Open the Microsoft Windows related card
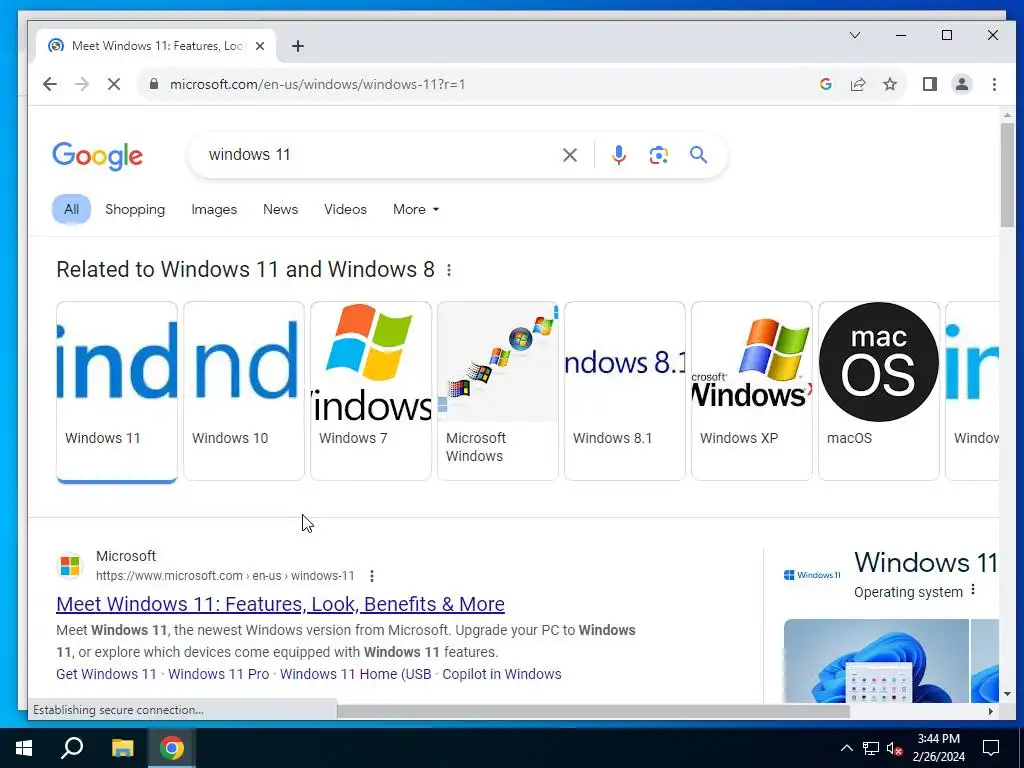This screenshot has height=768, width=1024. tap(498, 391)
